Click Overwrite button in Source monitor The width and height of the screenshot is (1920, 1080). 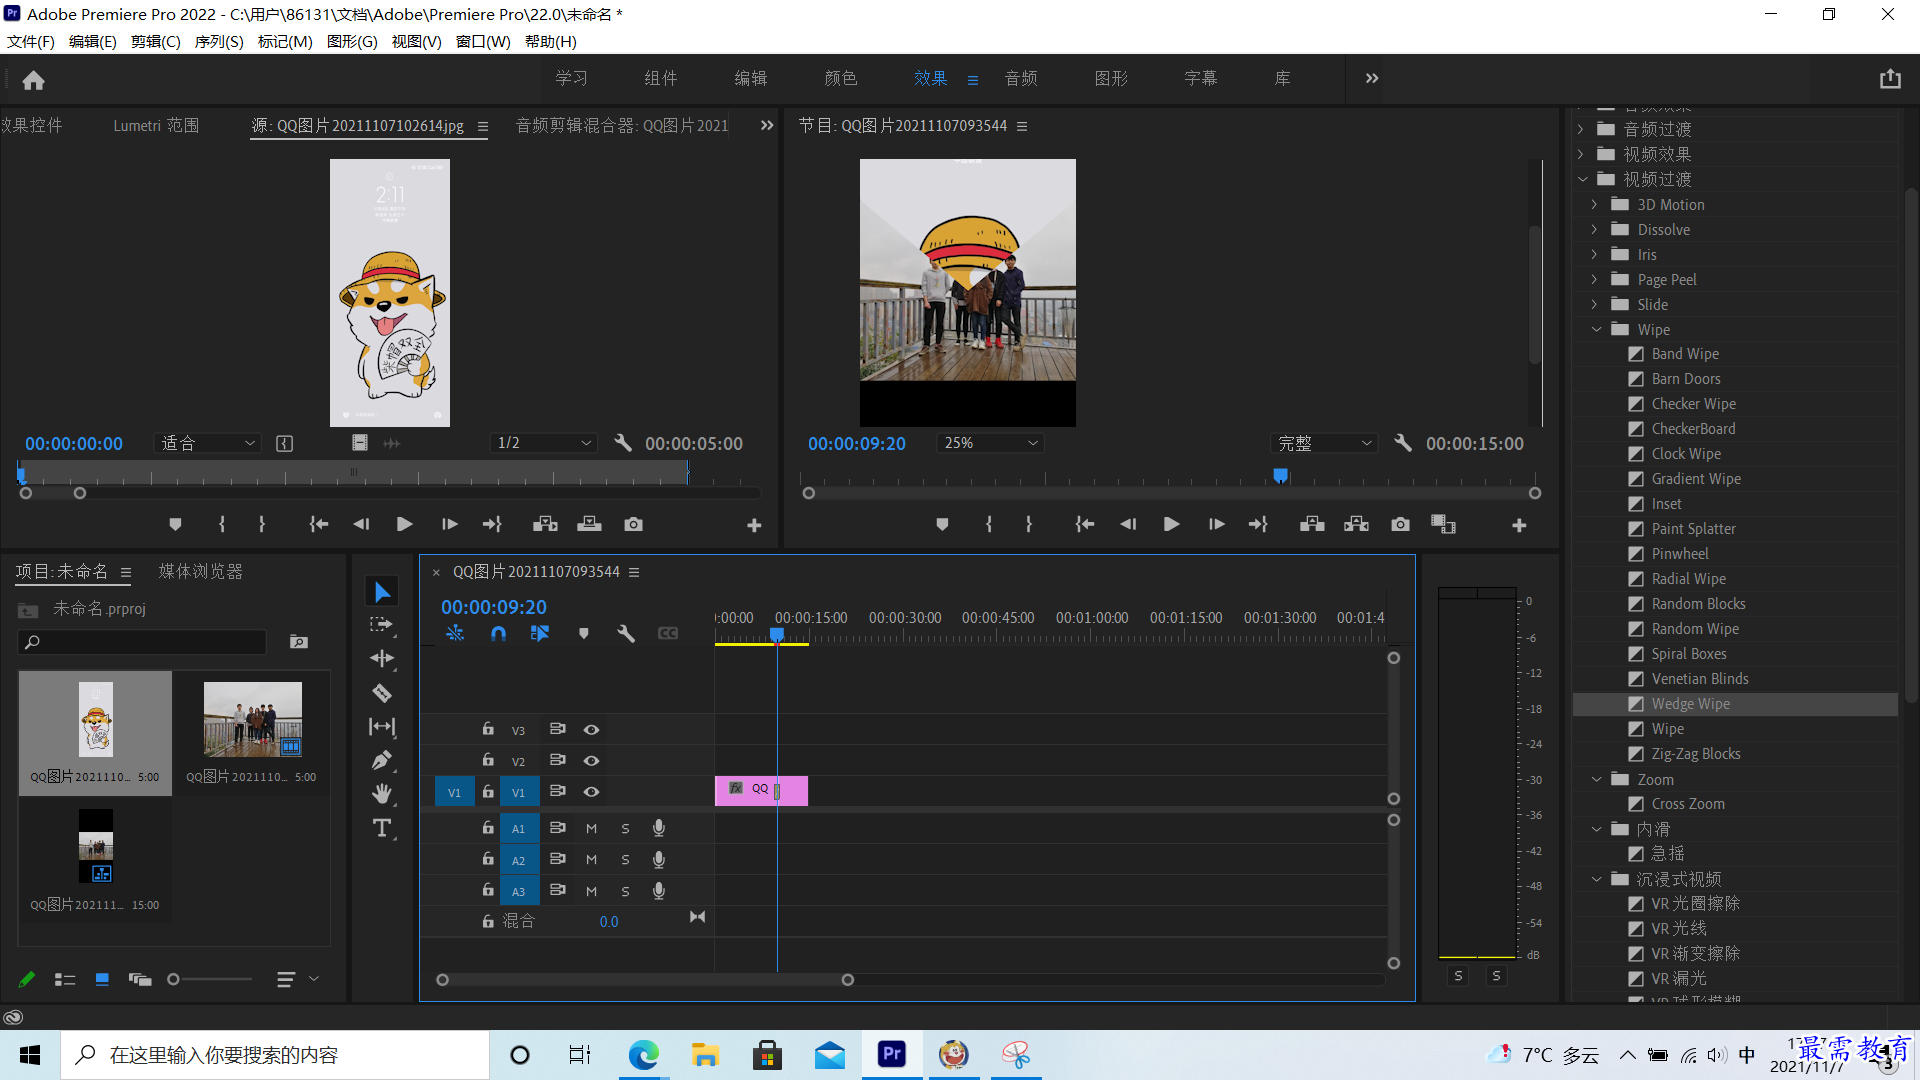pos(589,524)
